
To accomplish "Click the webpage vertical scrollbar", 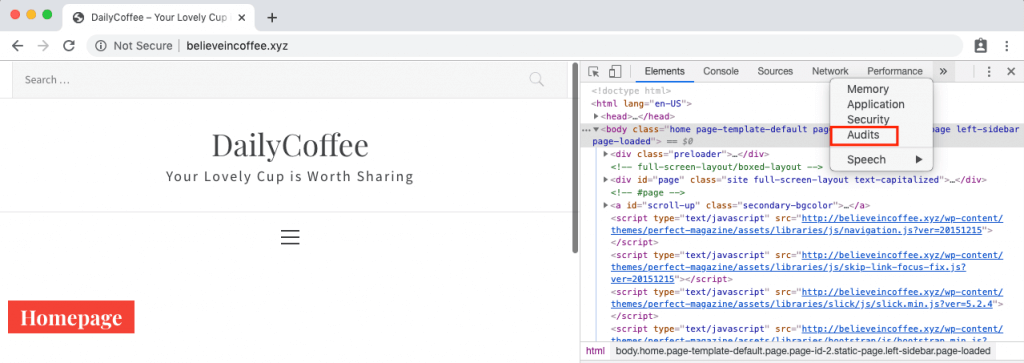I will [x=575, y=159].
